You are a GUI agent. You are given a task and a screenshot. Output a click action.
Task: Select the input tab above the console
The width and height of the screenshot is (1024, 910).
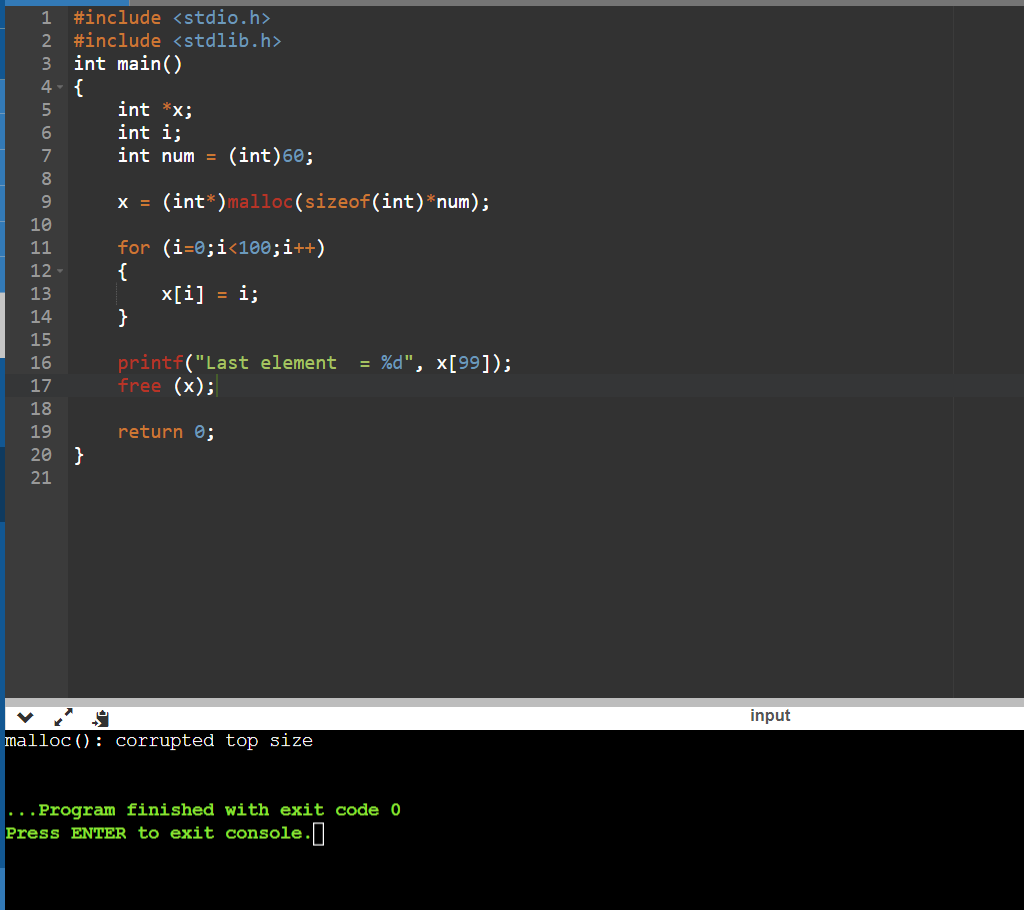(x=769, y=715)
